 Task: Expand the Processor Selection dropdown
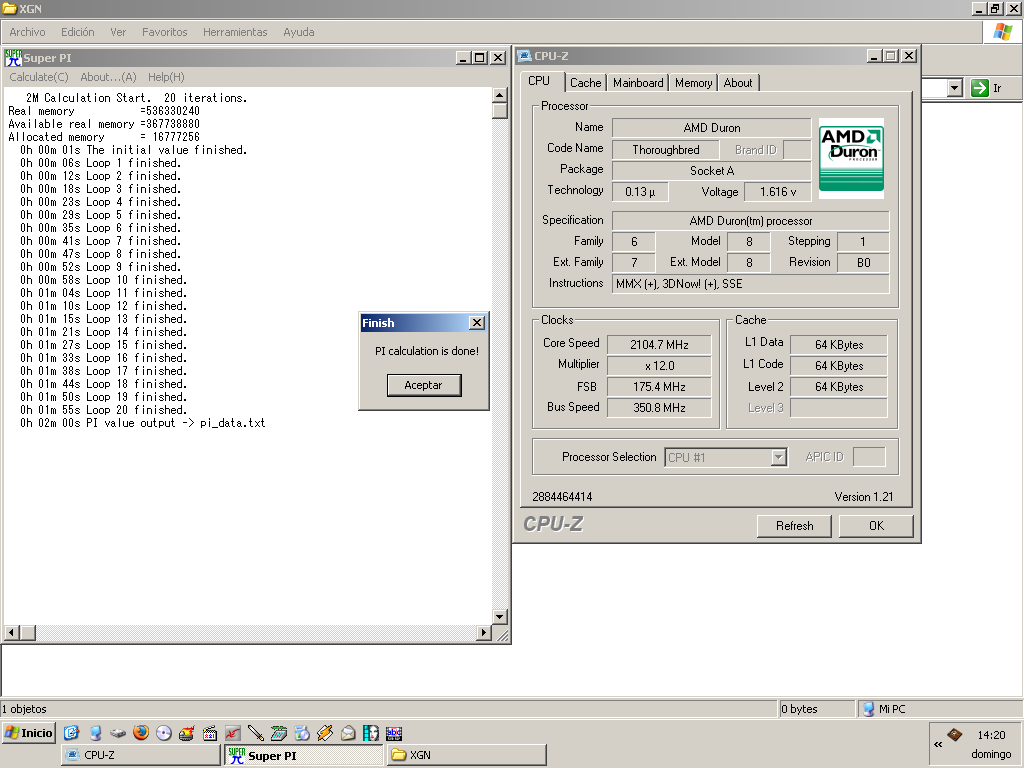(x=778, y=458)
